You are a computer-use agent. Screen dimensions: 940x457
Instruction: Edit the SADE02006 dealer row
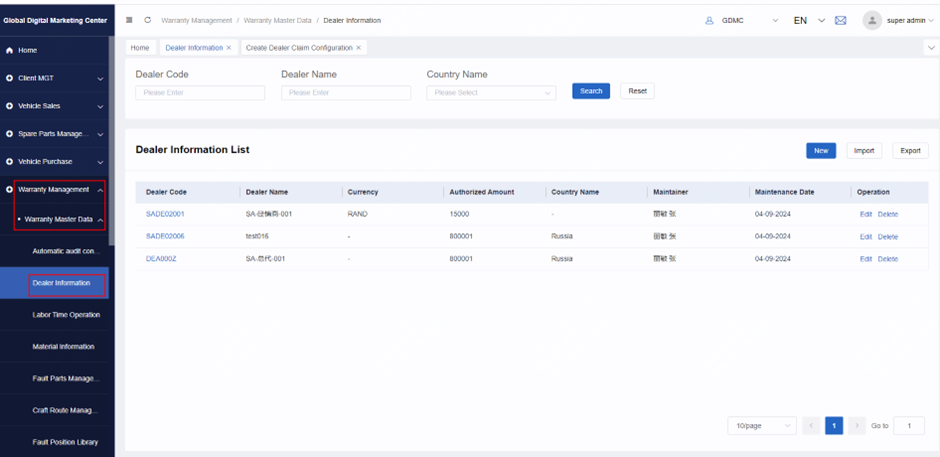866,237
